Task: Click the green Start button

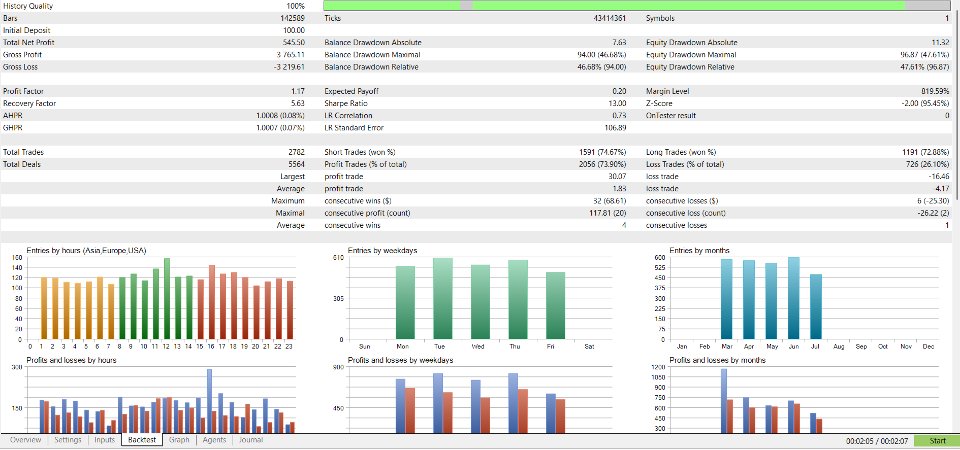Action: [937, 441]
